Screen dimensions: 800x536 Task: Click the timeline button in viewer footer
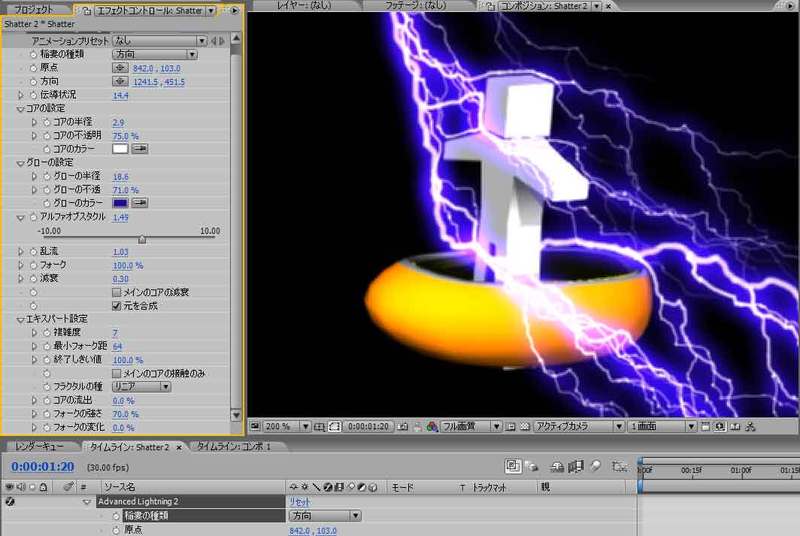pos(735,426)
